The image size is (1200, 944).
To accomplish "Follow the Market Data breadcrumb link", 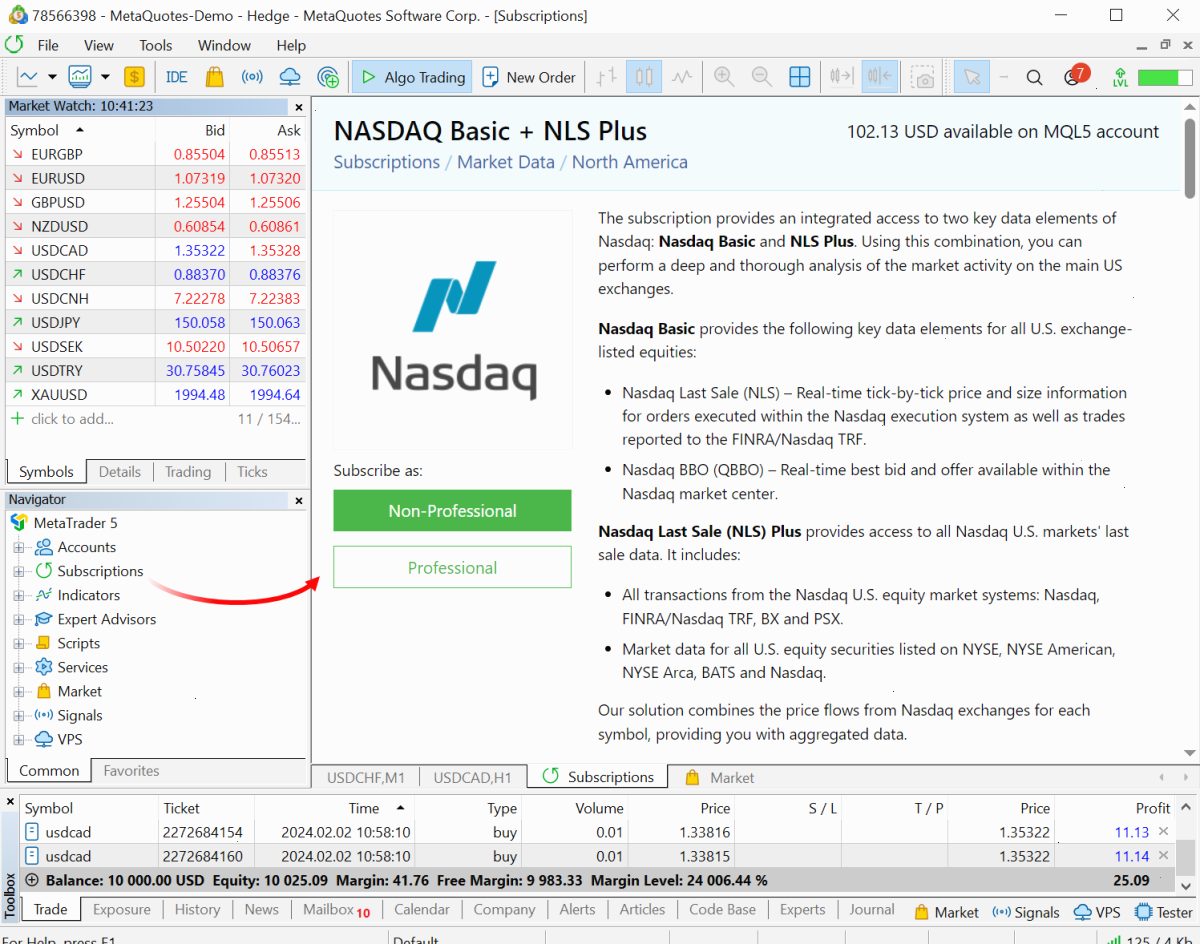I will tap(505, 162).
